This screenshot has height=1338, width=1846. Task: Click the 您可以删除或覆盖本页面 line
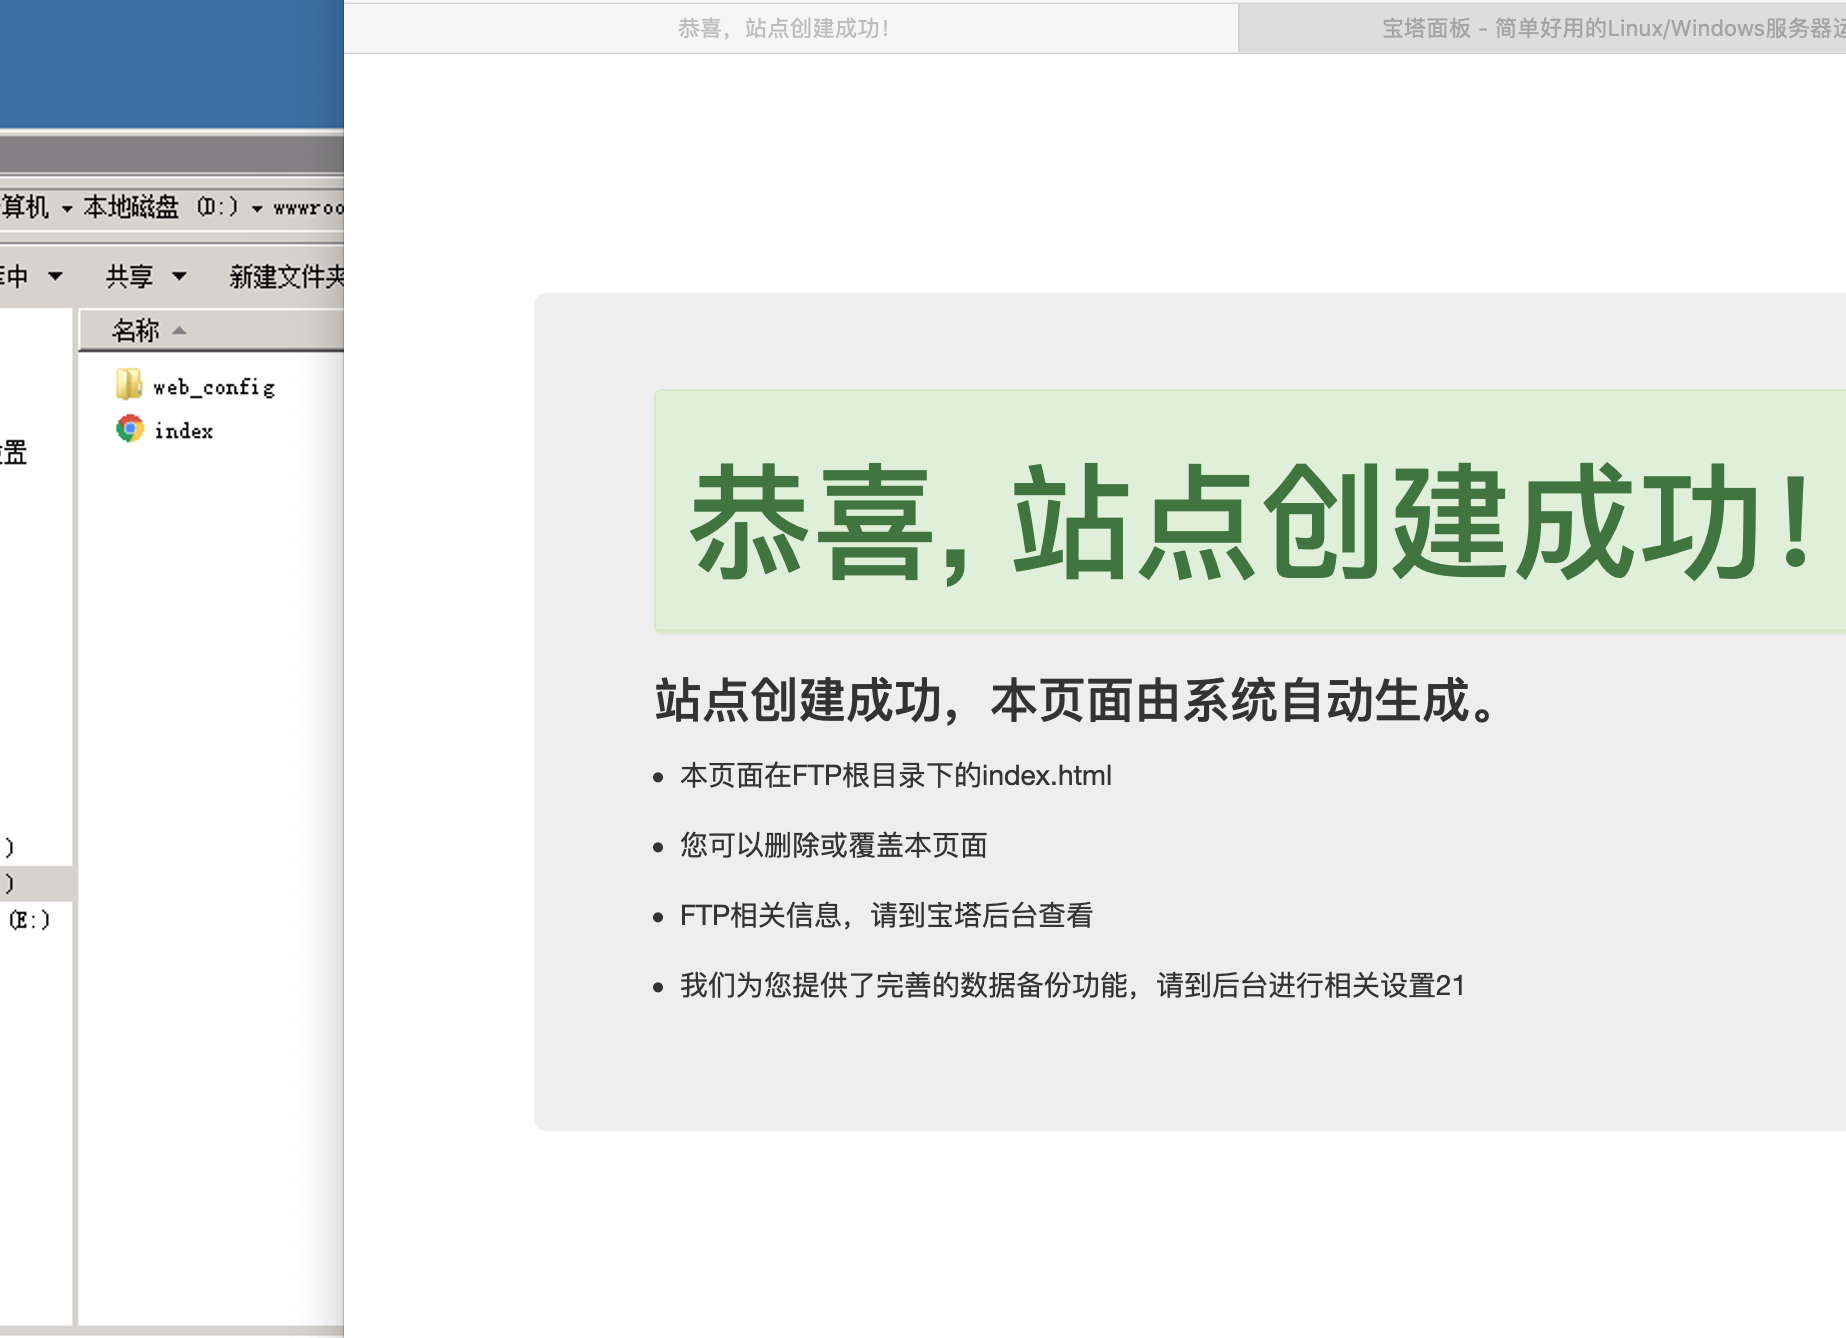pyautogui.click(x=834, y=845)
